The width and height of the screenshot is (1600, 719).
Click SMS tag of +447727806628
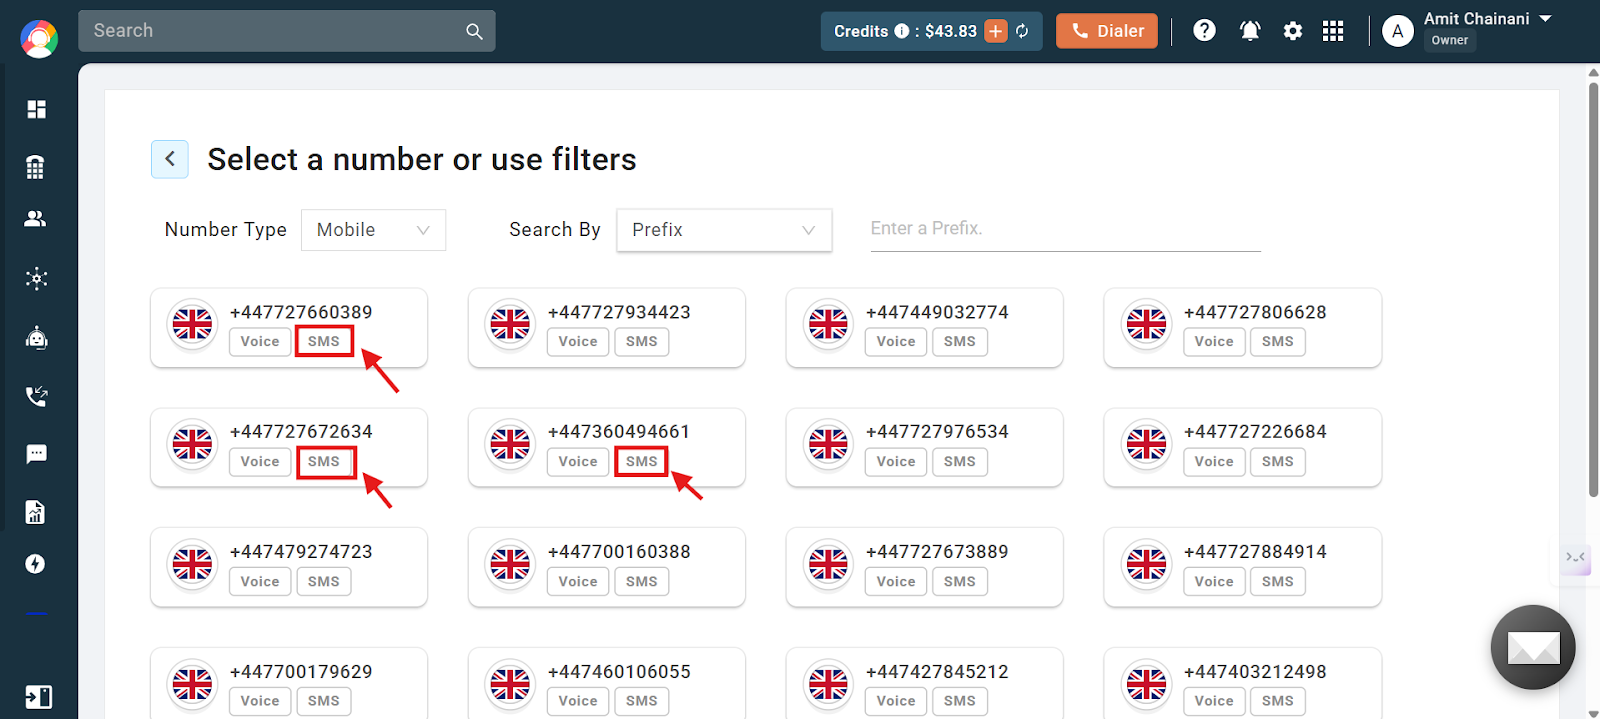(1278, 341)
